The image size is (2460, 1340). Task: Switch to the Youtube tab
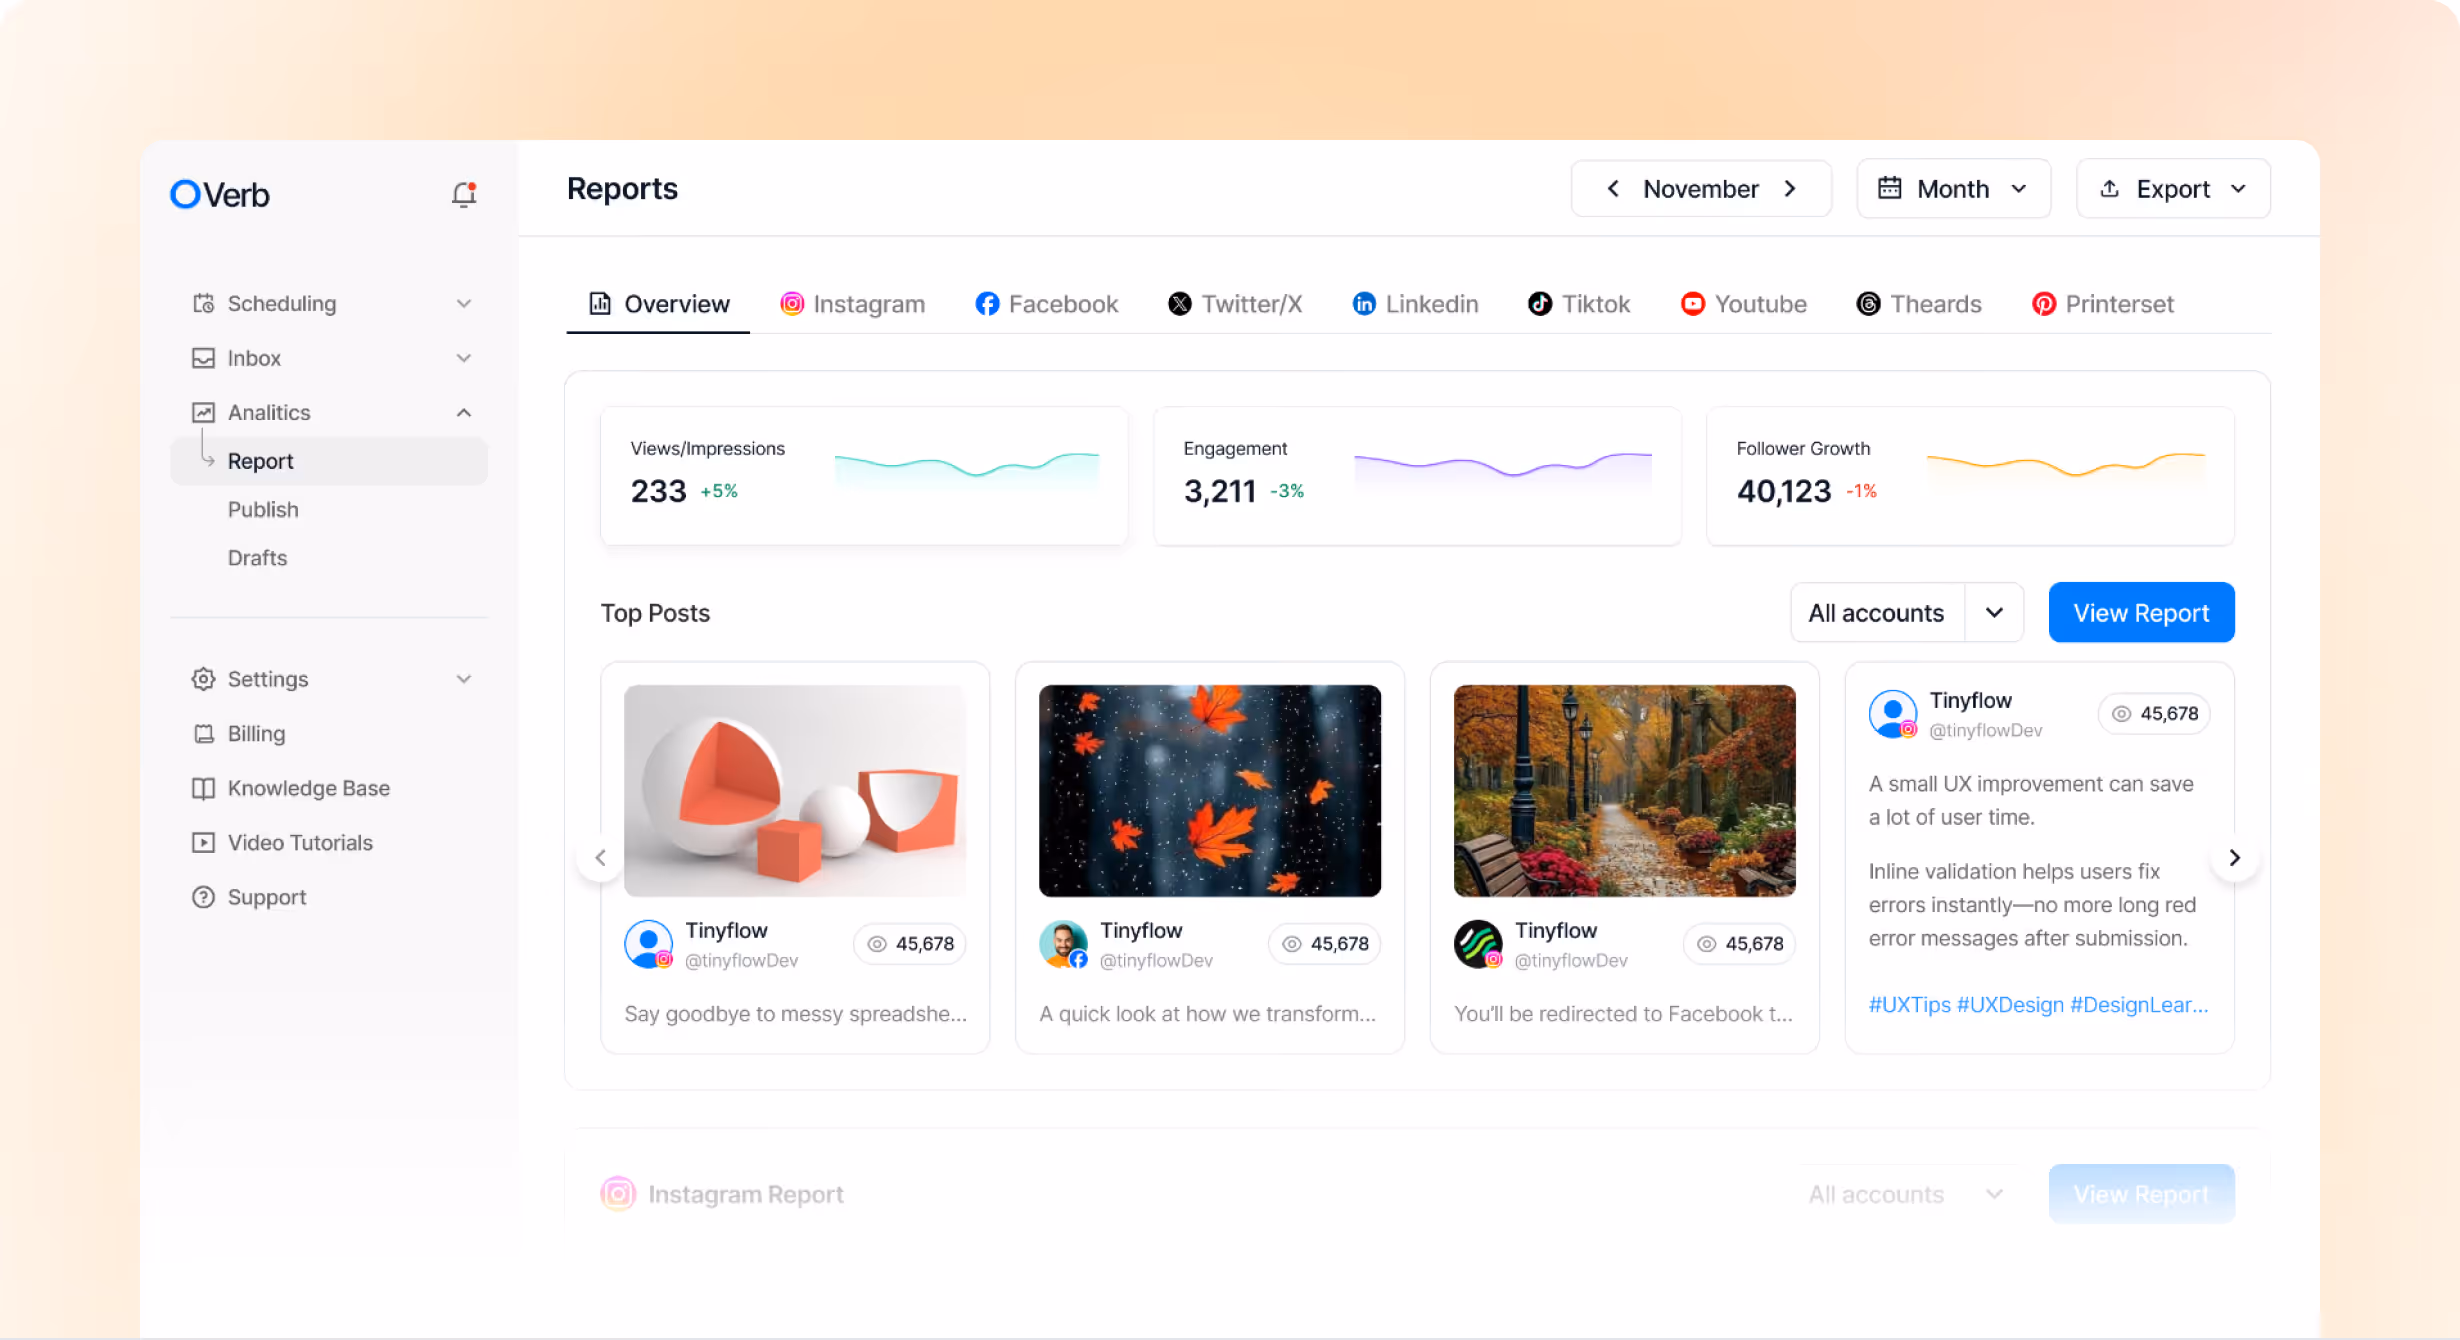(x=1743, y=304)
